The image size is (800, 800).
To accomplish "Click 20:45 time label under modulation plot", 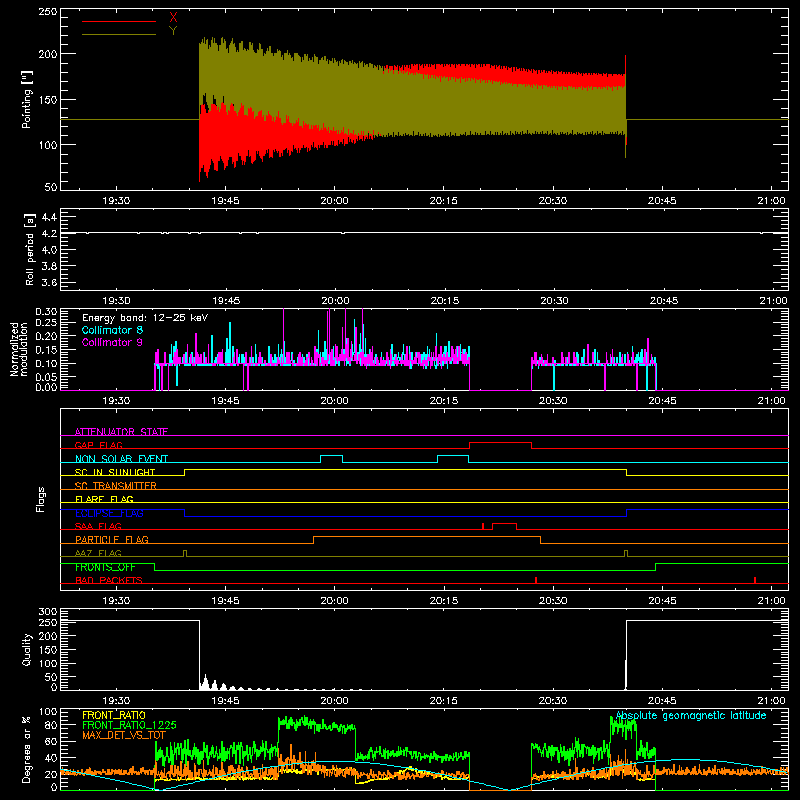I will tap(662, 401).
